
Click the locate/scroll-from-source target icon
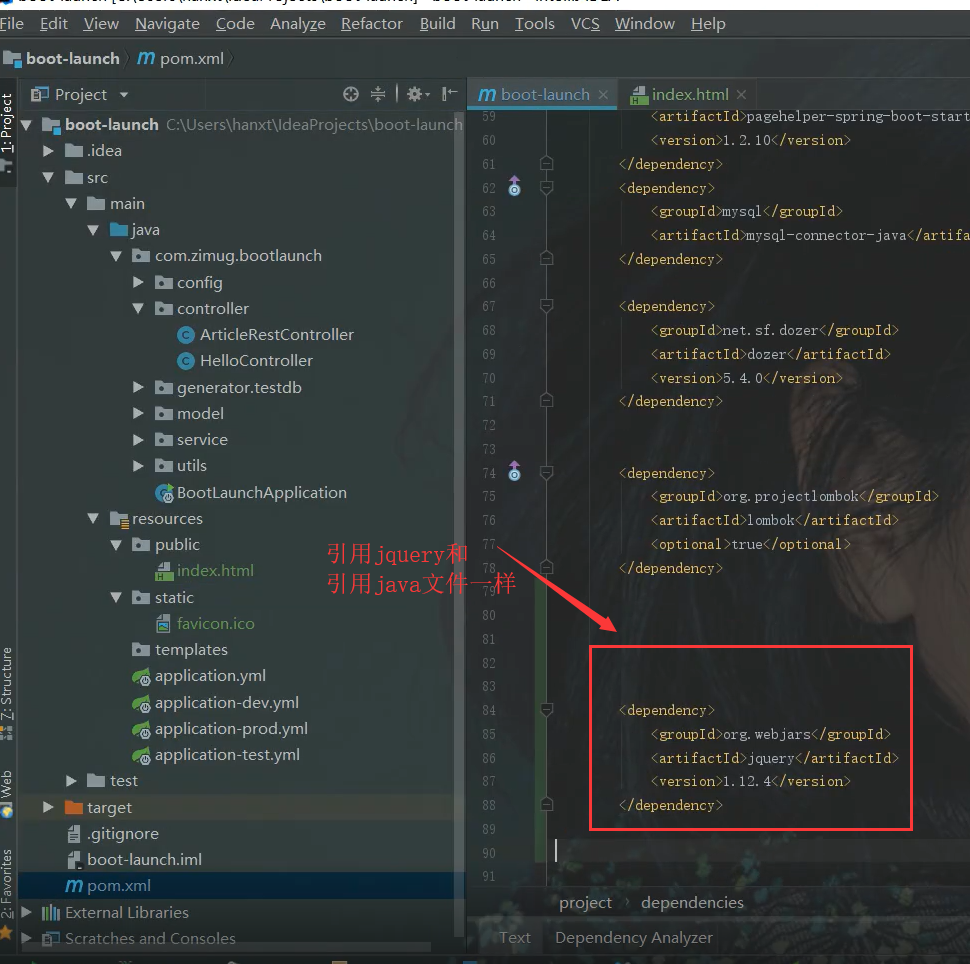(351, 94)
